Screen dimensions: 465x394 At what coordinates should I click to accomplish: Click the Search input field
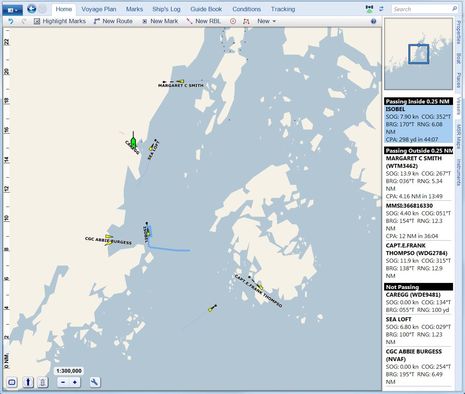click(421, 9)
